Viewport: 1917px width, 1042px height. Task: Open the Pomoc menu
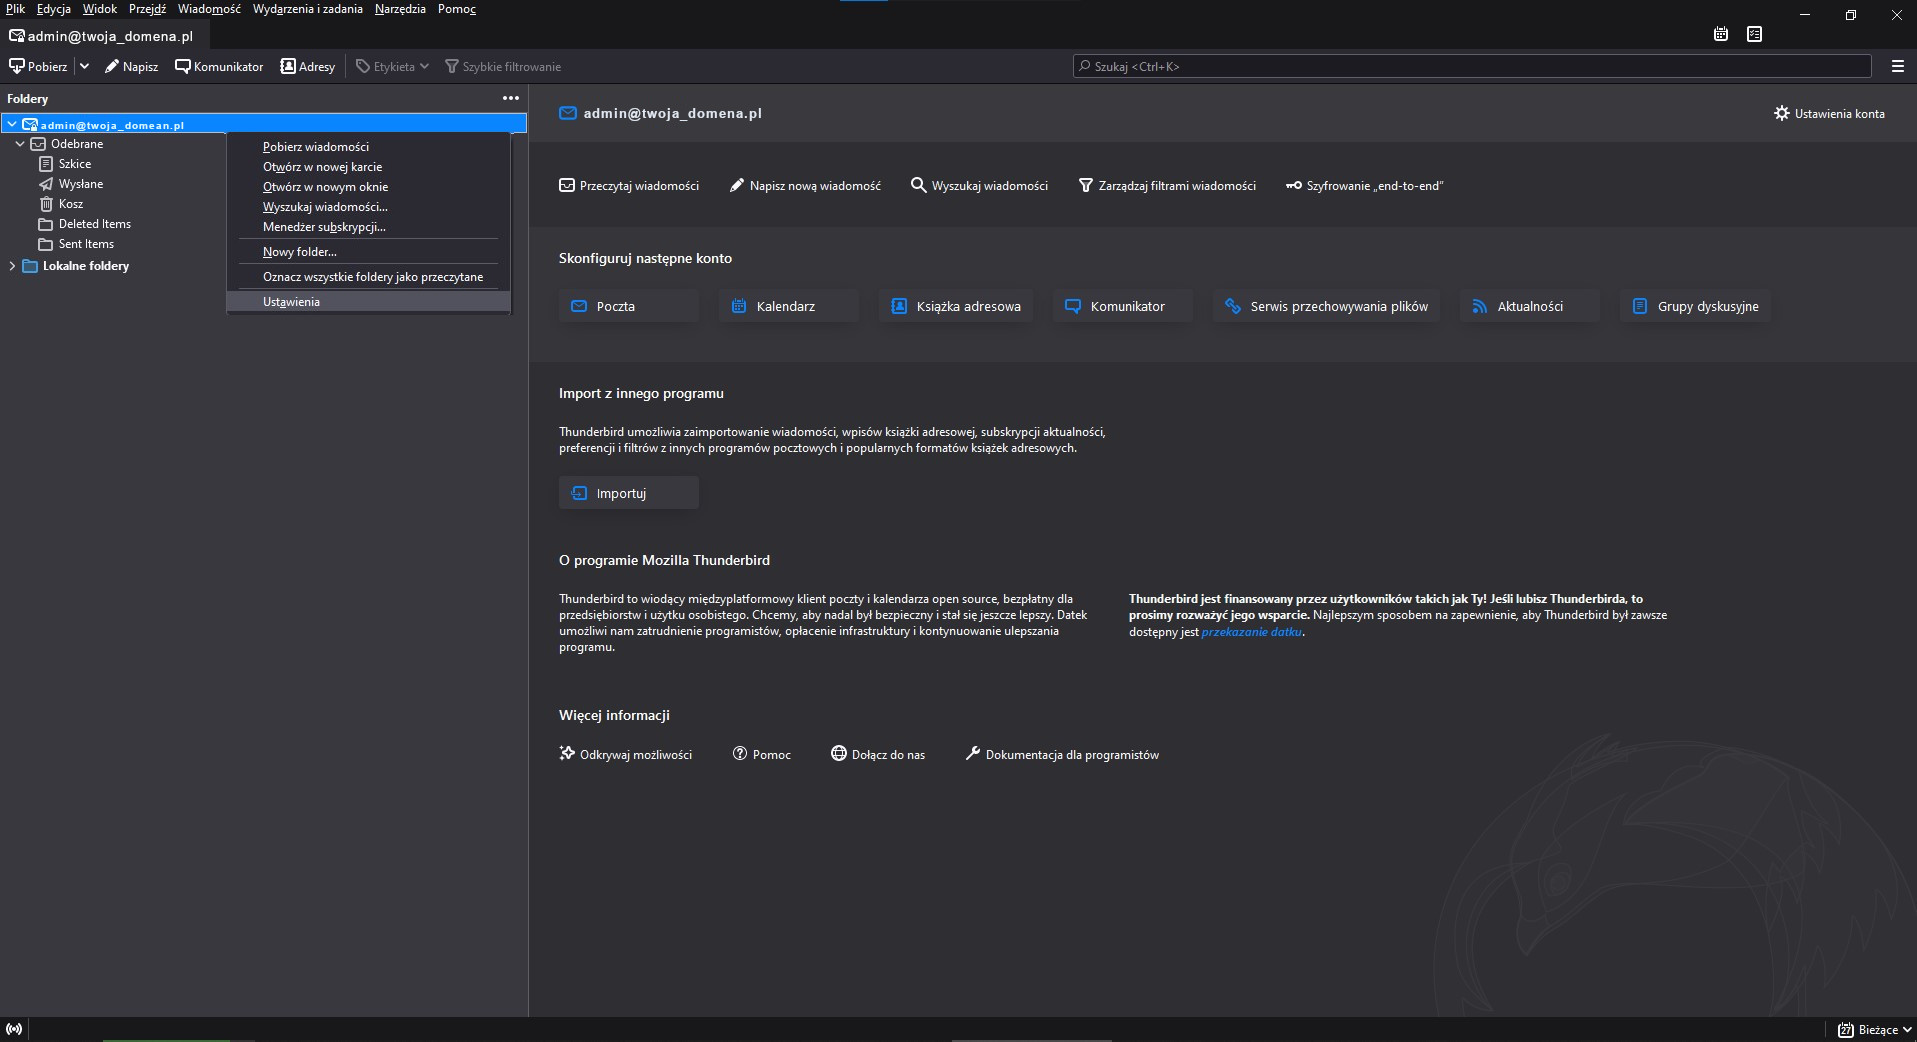coord(457,9)
